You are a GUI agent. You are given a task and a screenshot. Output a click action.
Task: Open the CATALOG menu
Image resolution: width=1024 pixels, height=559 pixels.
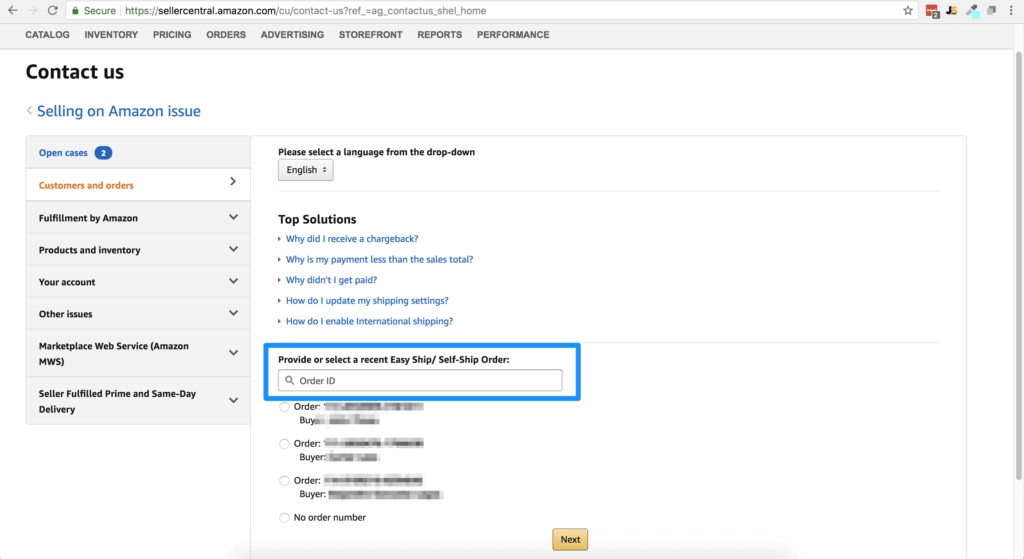pyautogui.click(x=47, y=35)
